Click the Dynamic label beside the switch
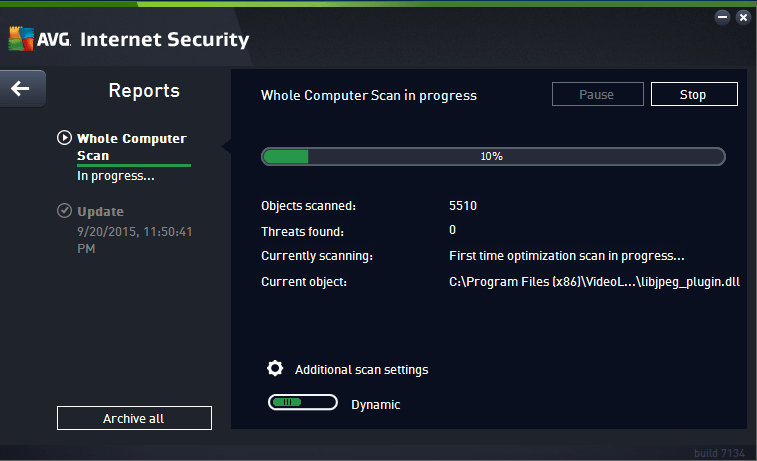Image resolution: width=757 pixels, height=461 pixels. click(x=376, y=405)
